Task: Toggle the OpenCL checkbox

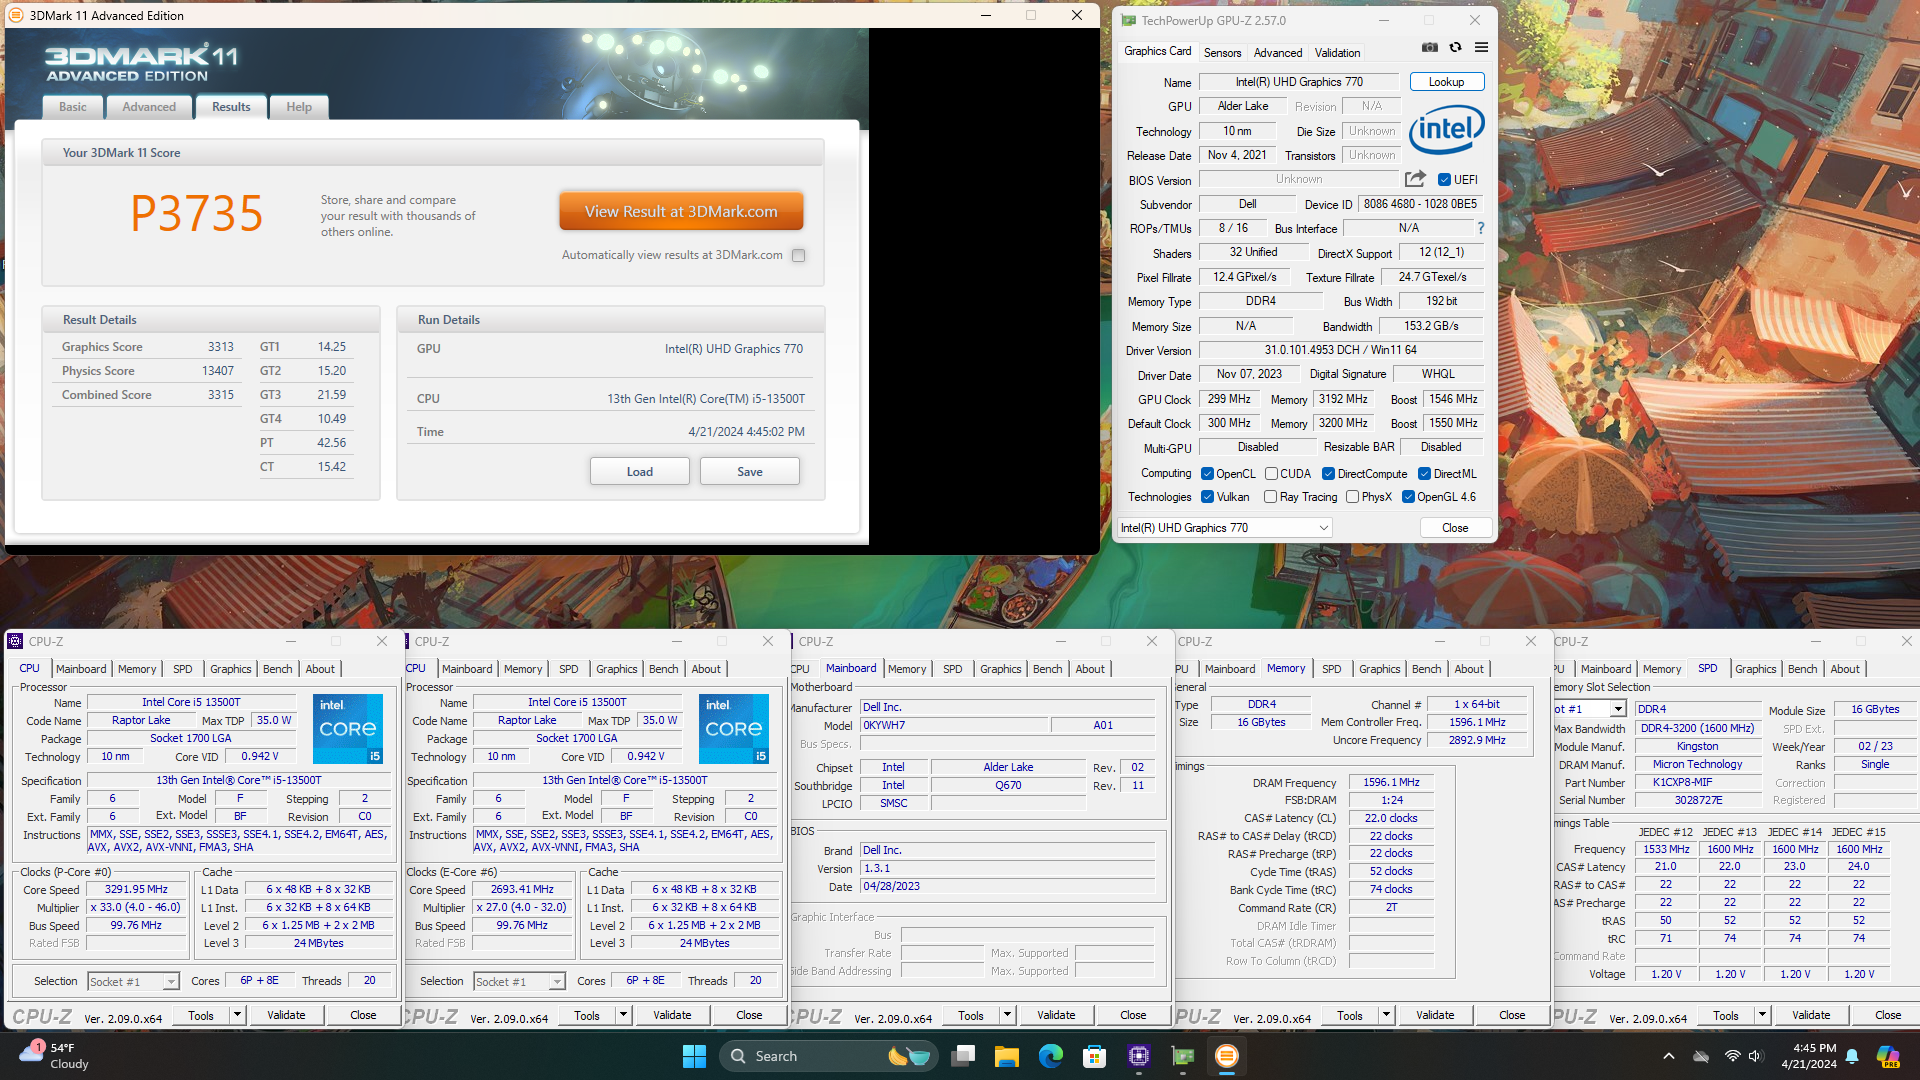Action: 1207,474
